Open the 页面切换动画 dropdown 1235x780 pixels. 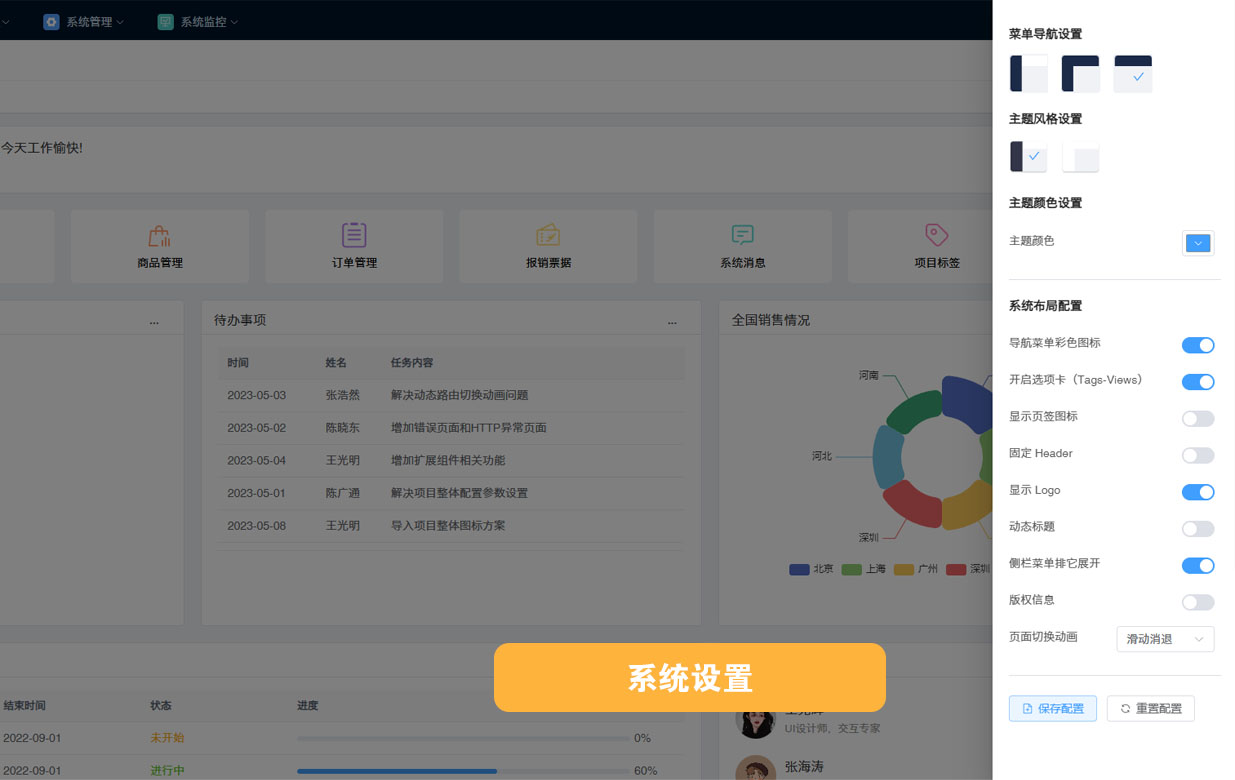click(1165, 639)
